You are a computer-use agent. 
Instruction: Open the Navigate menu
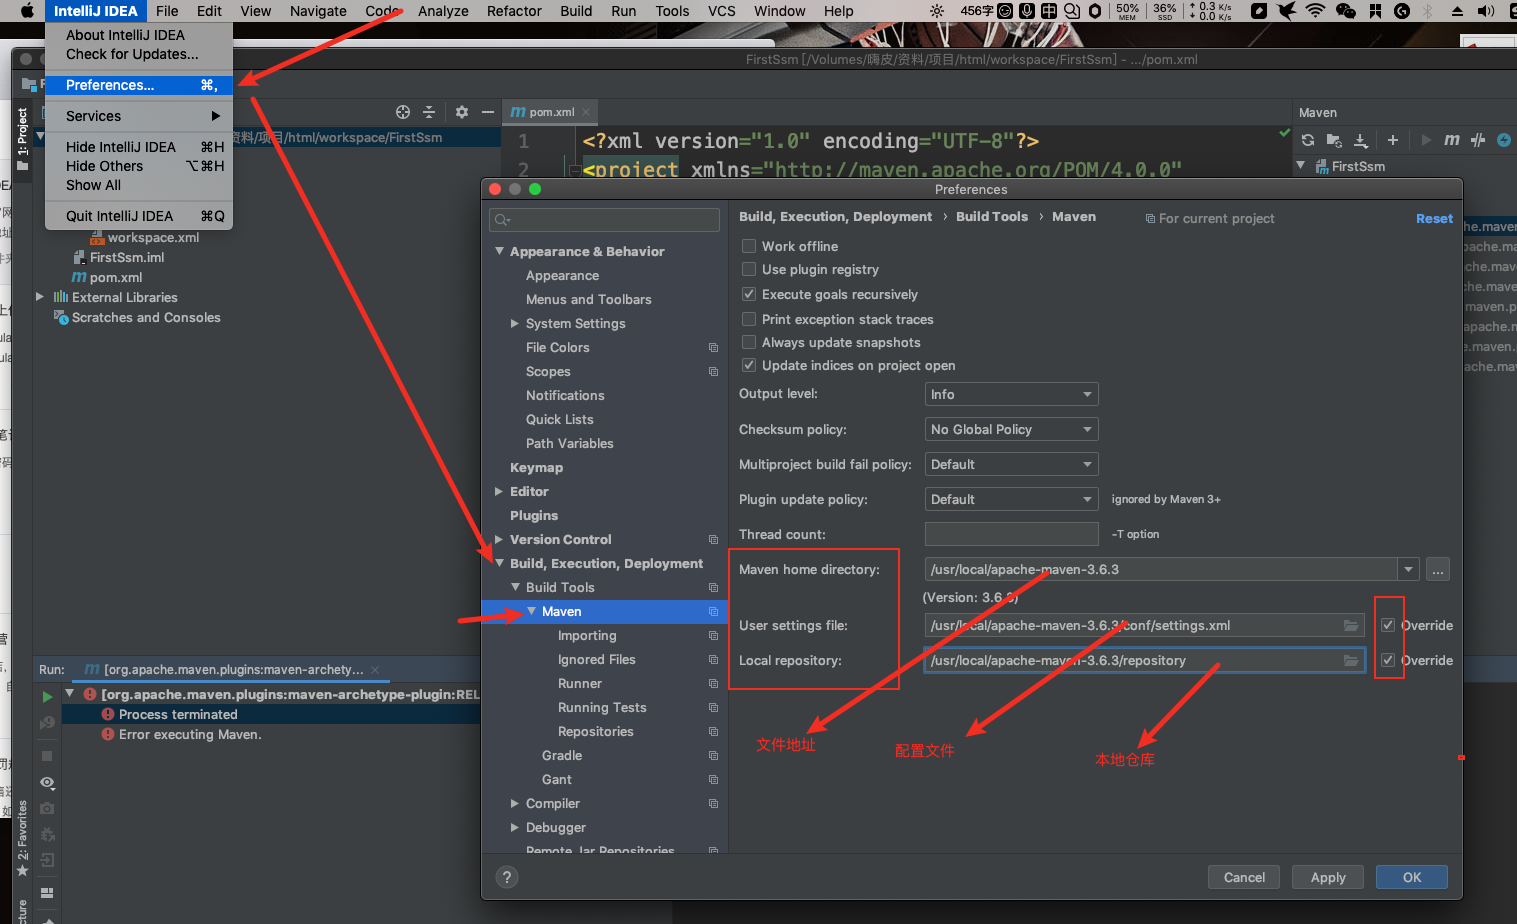(x=318, y=11)
